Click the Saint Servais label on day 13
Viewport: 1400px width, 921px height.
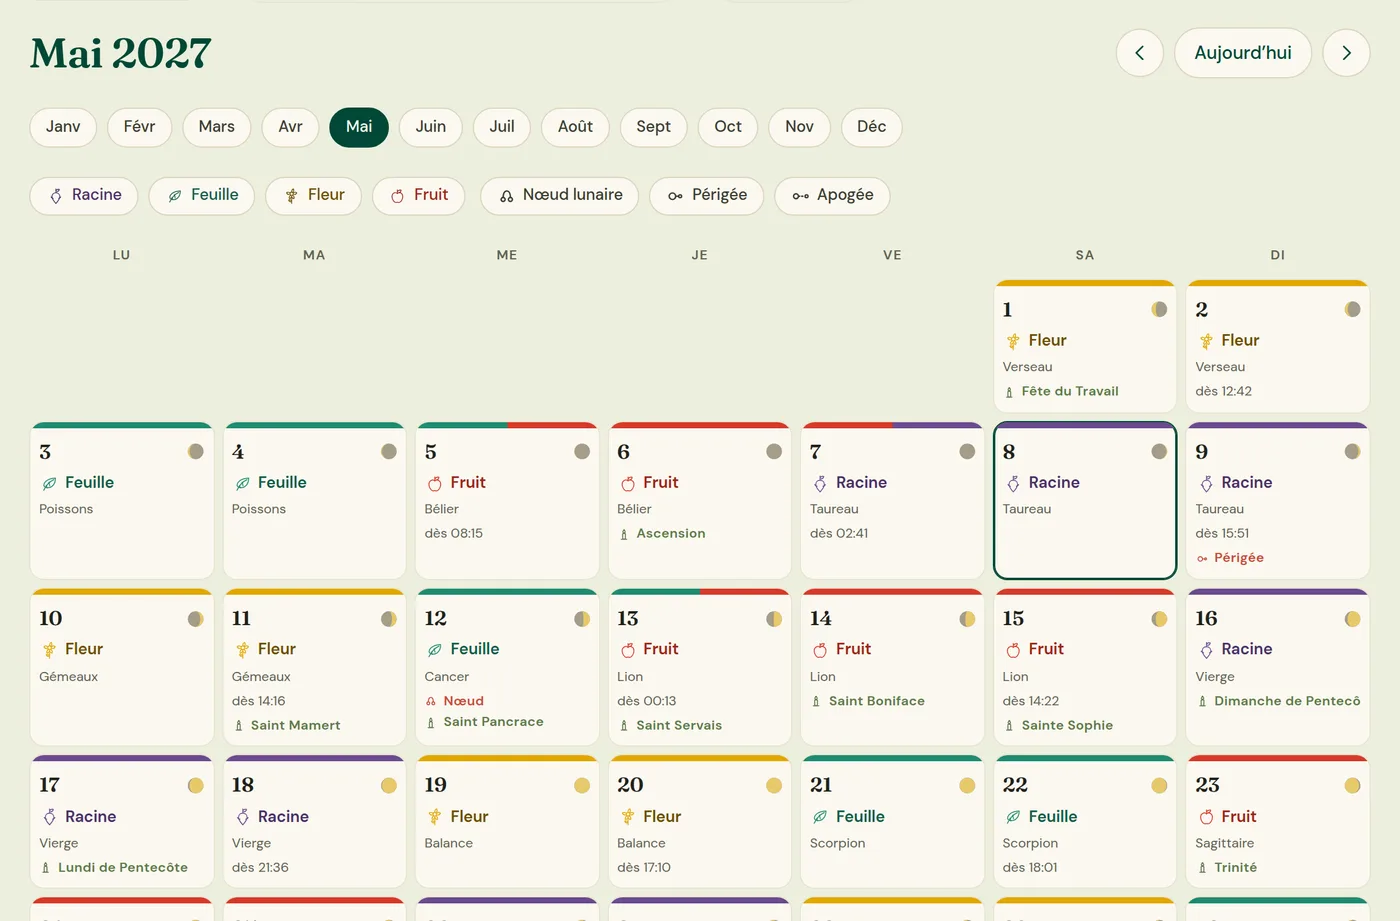click(x=679, y=726)
